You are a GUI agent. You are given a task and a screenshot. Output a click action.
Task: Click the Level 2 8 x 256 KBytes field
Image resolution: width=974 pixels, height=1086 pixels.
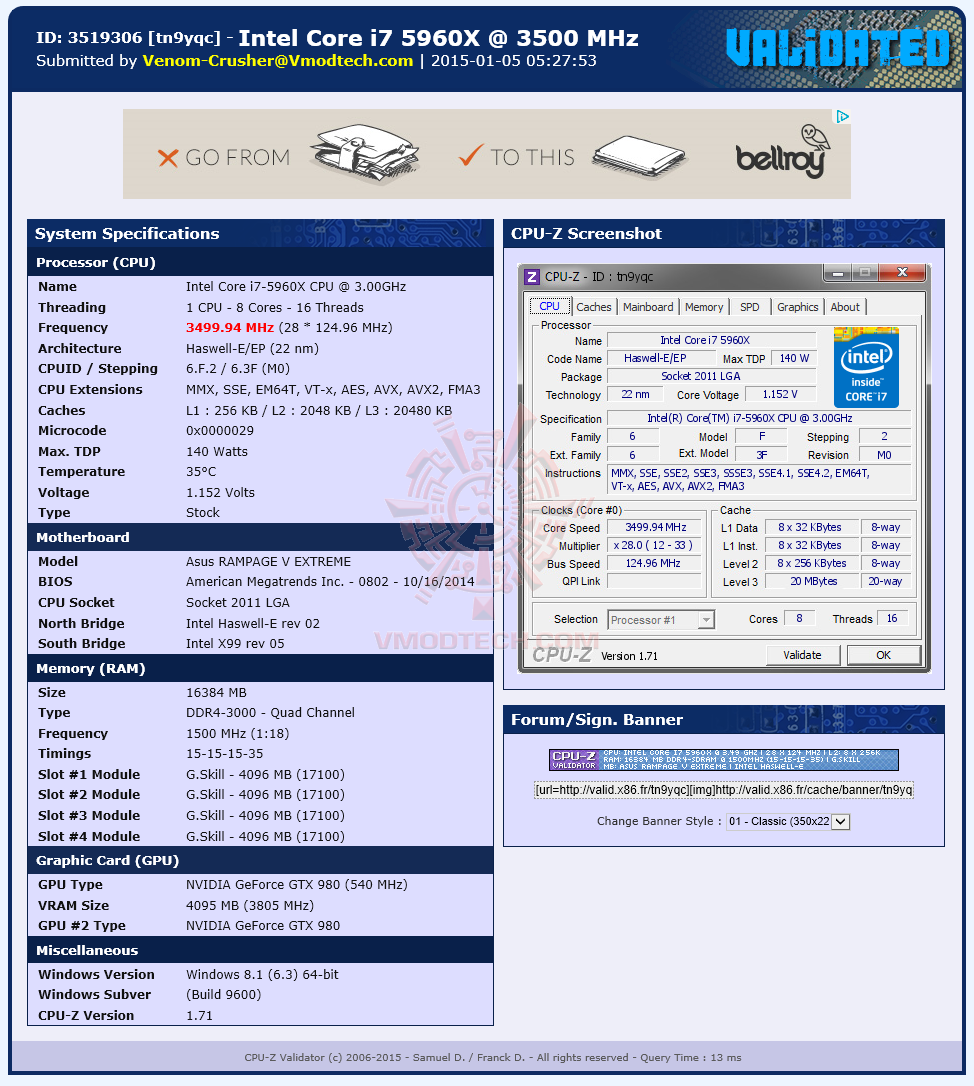[813, 564]
